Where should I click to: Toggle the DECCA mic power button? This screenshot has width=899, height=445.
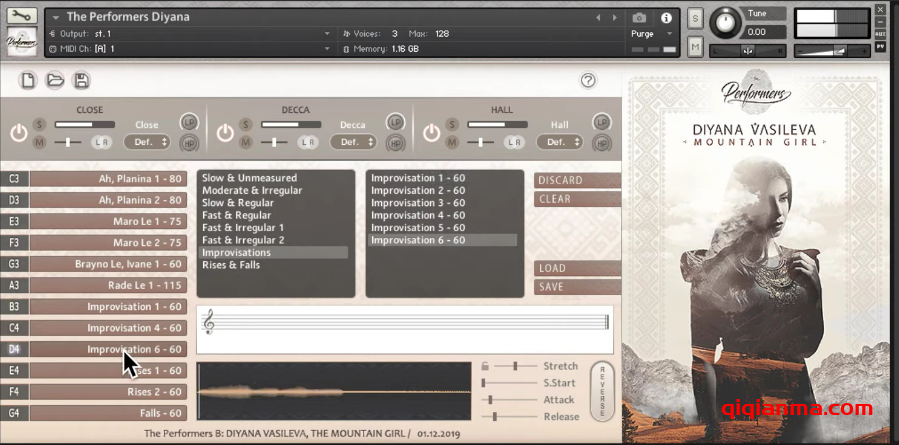225,132
